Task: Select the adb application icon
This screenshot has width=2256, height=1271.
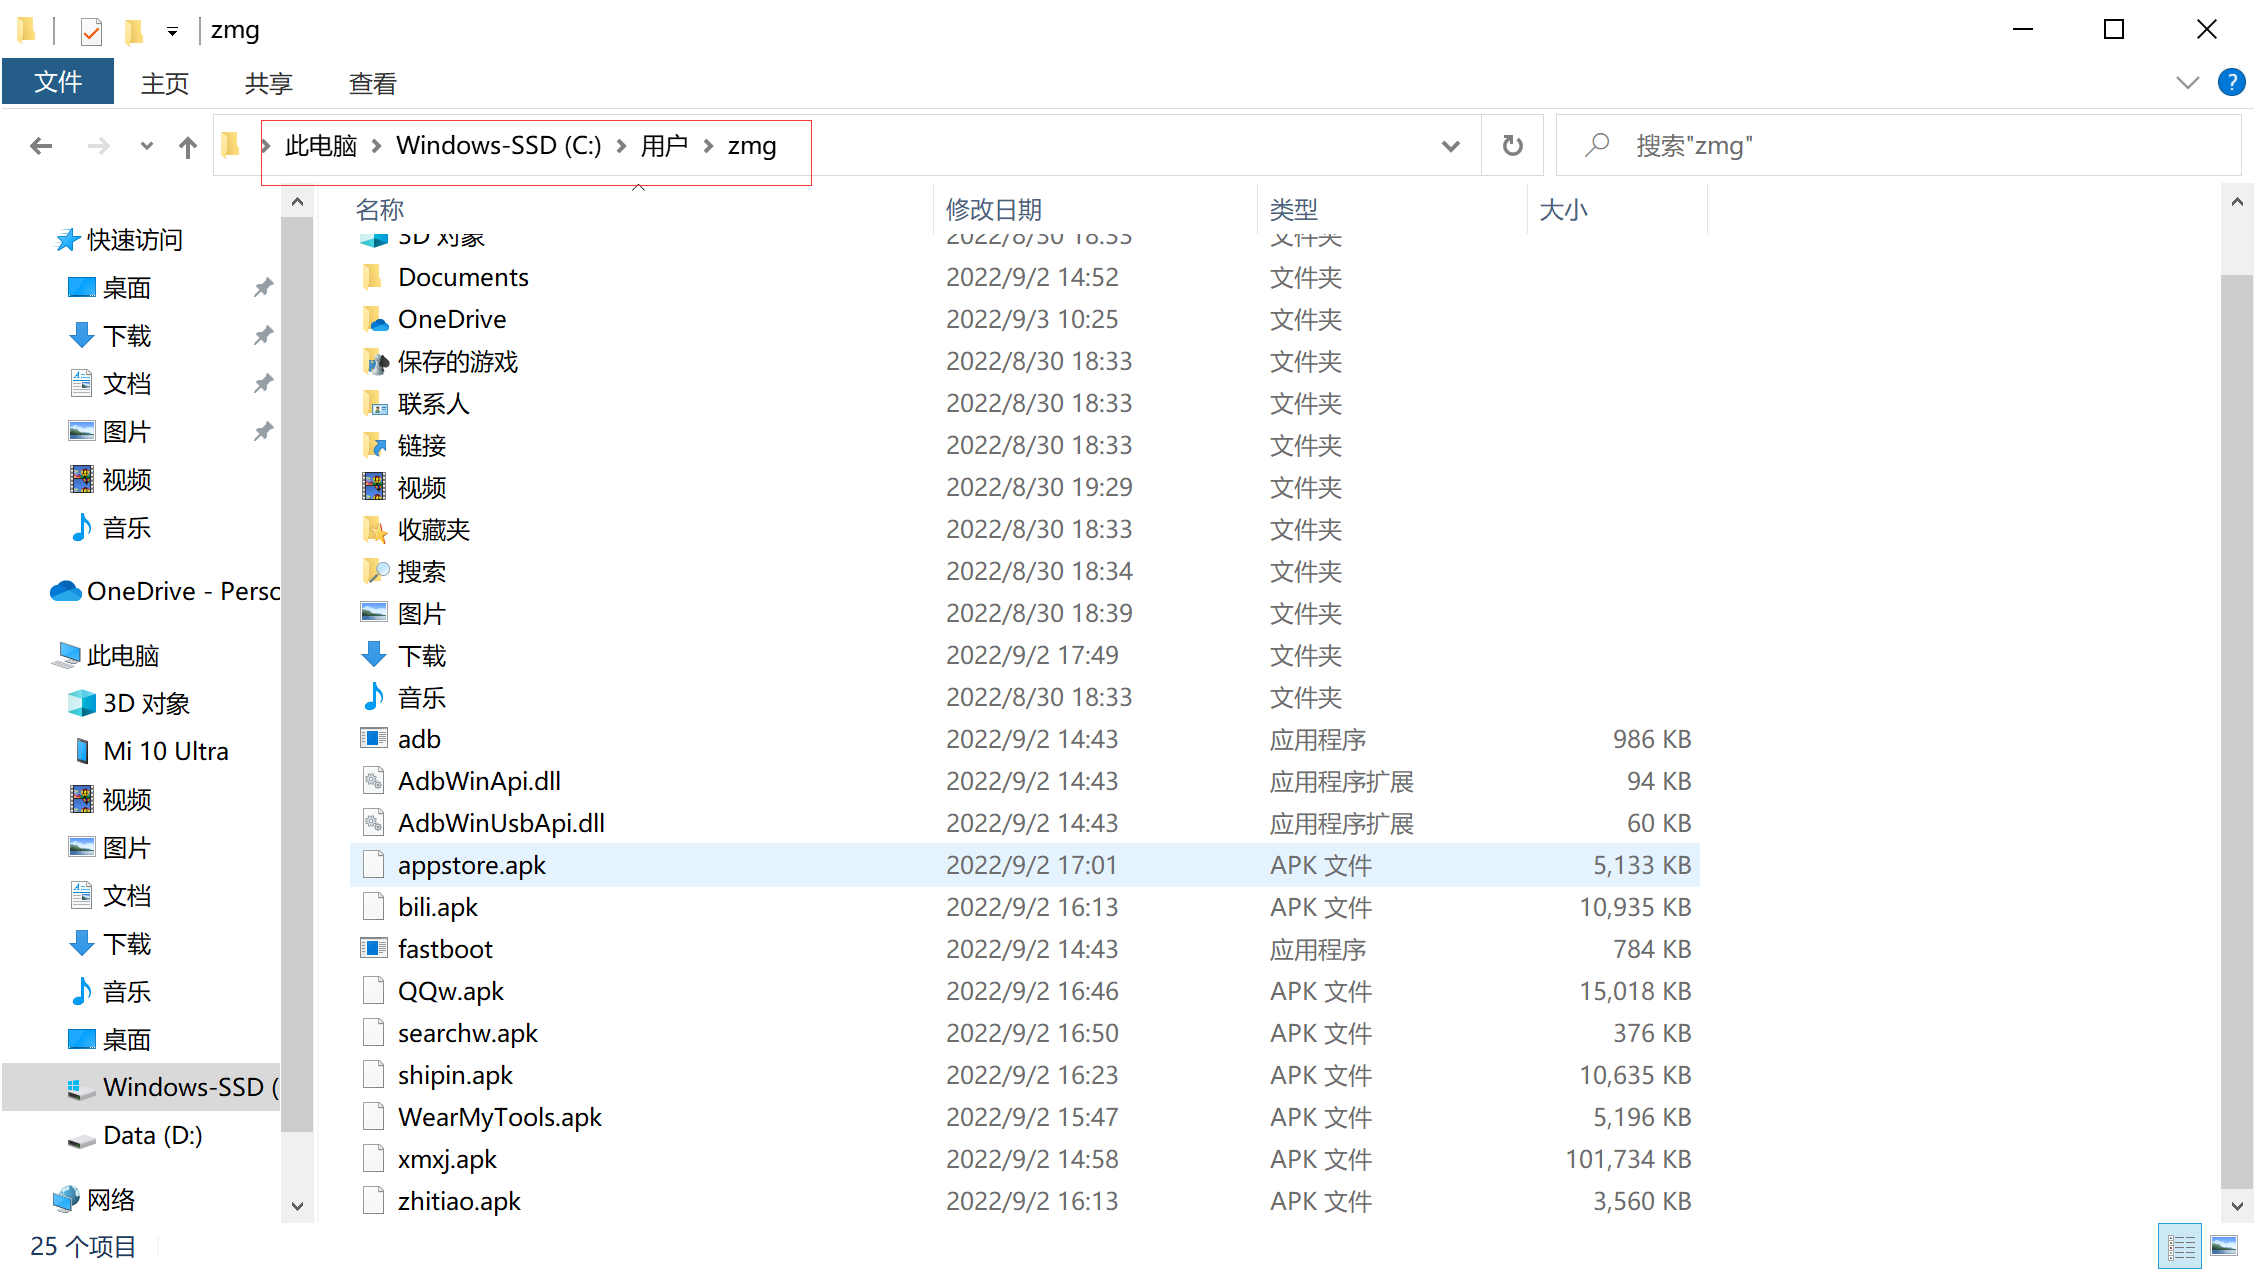Action: [x=374, y=738]
